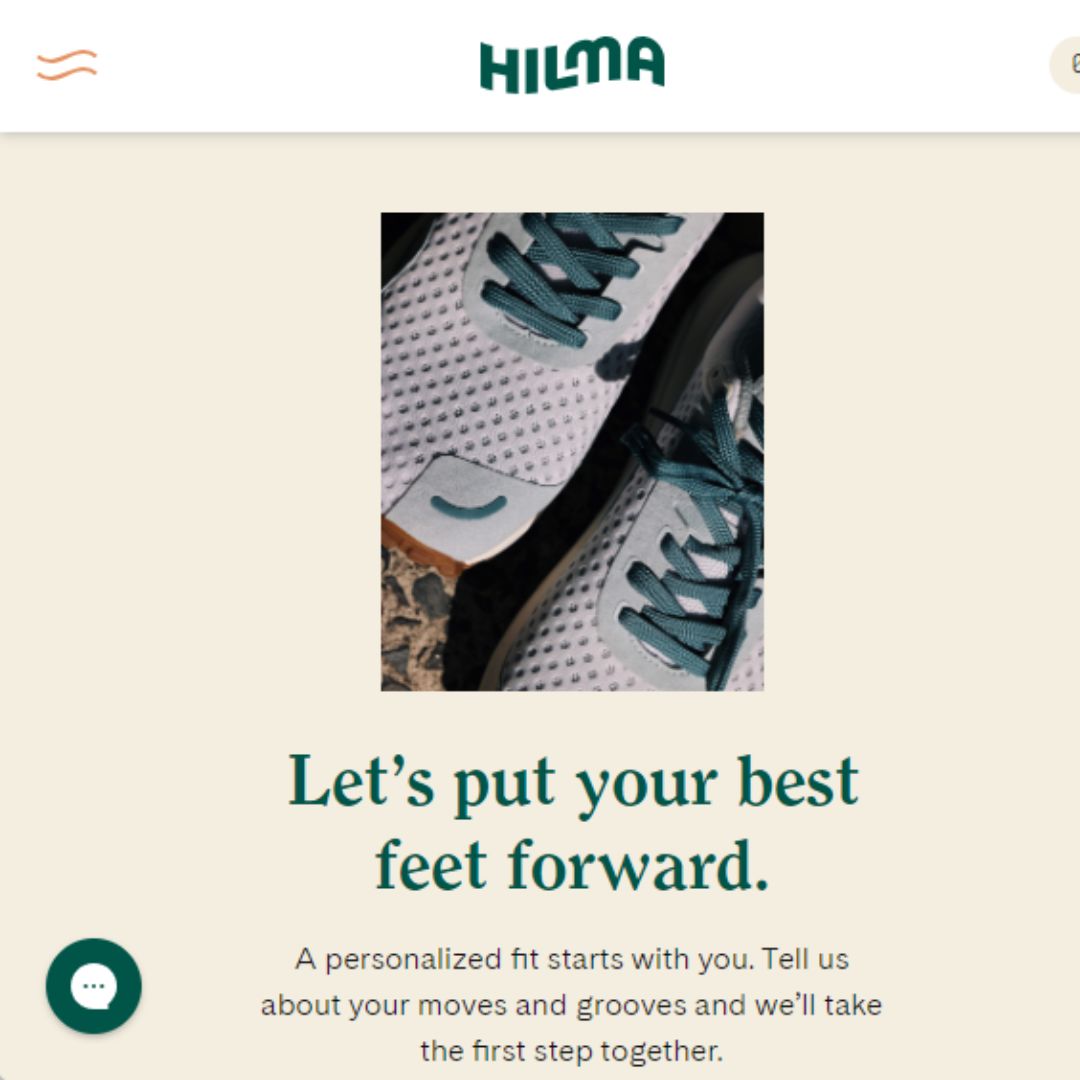Open the wavy-lines navigation menu
The width and height of the screenshot is (1080, 1080).
point(67,65)
